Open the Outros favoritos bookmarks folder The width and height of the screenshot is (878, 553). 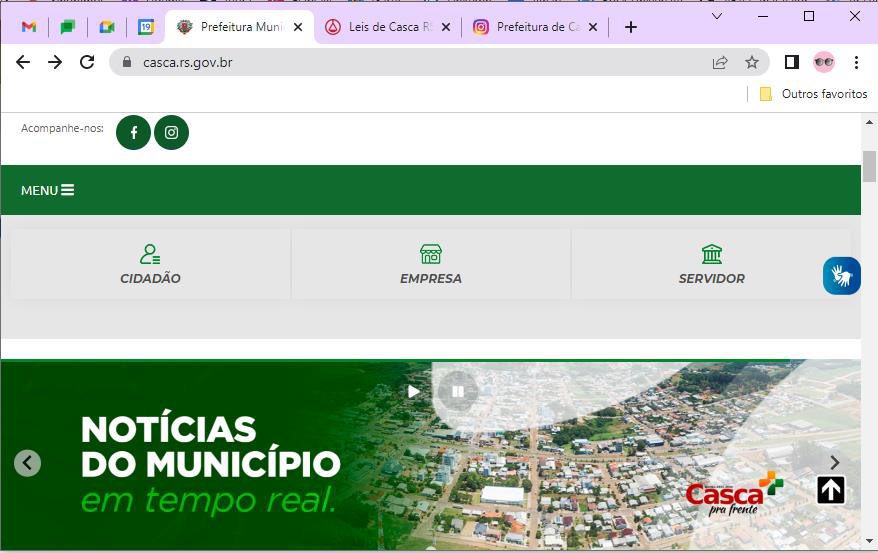pos(813,94)
